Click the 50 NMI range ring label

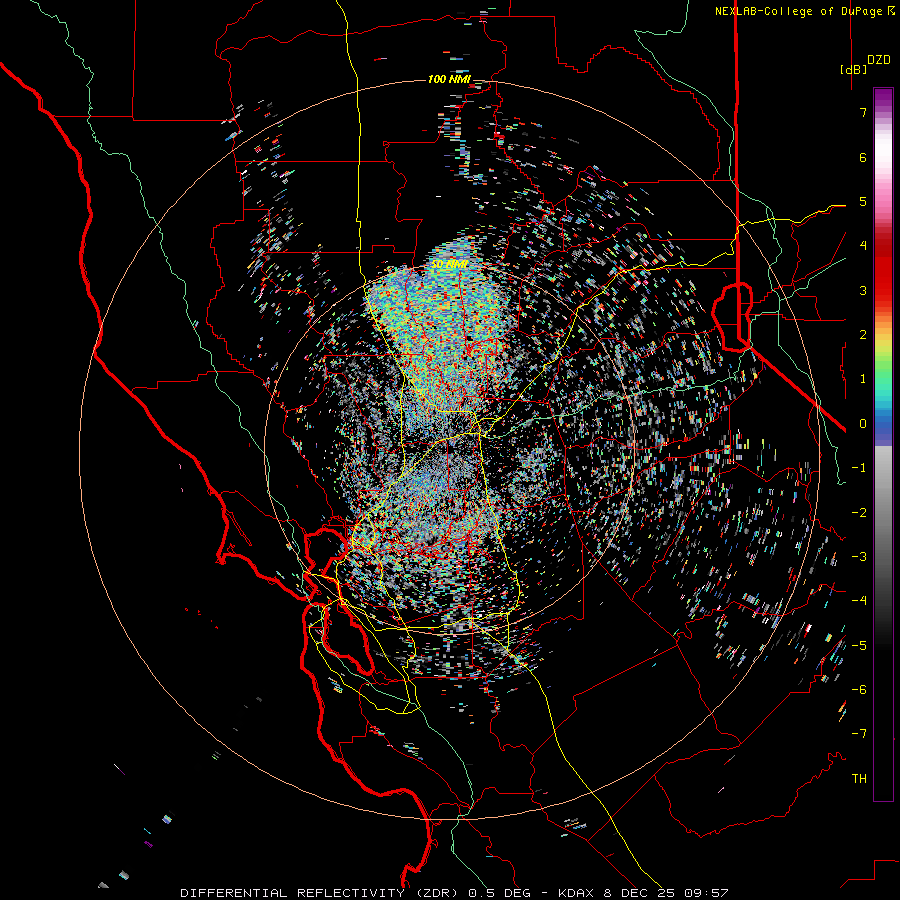(x=449, y=265)
